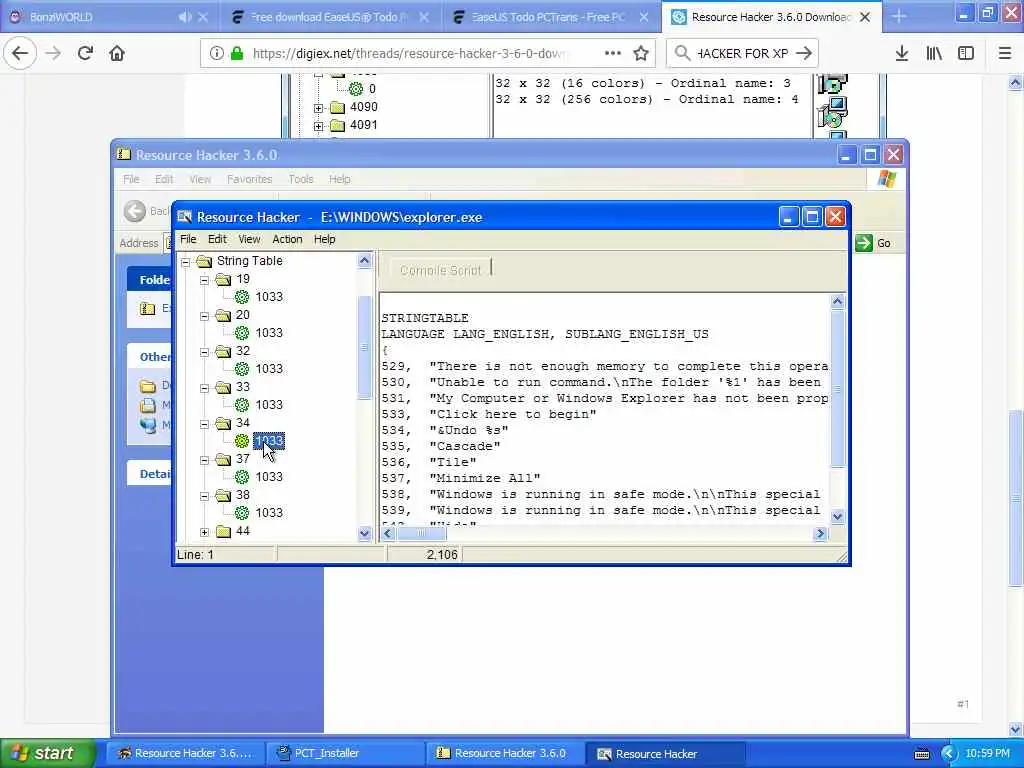Switch to EaseUS Todo PCTrans tab
This screenshot has height=768, width=1024.
(x=550, y=17)
